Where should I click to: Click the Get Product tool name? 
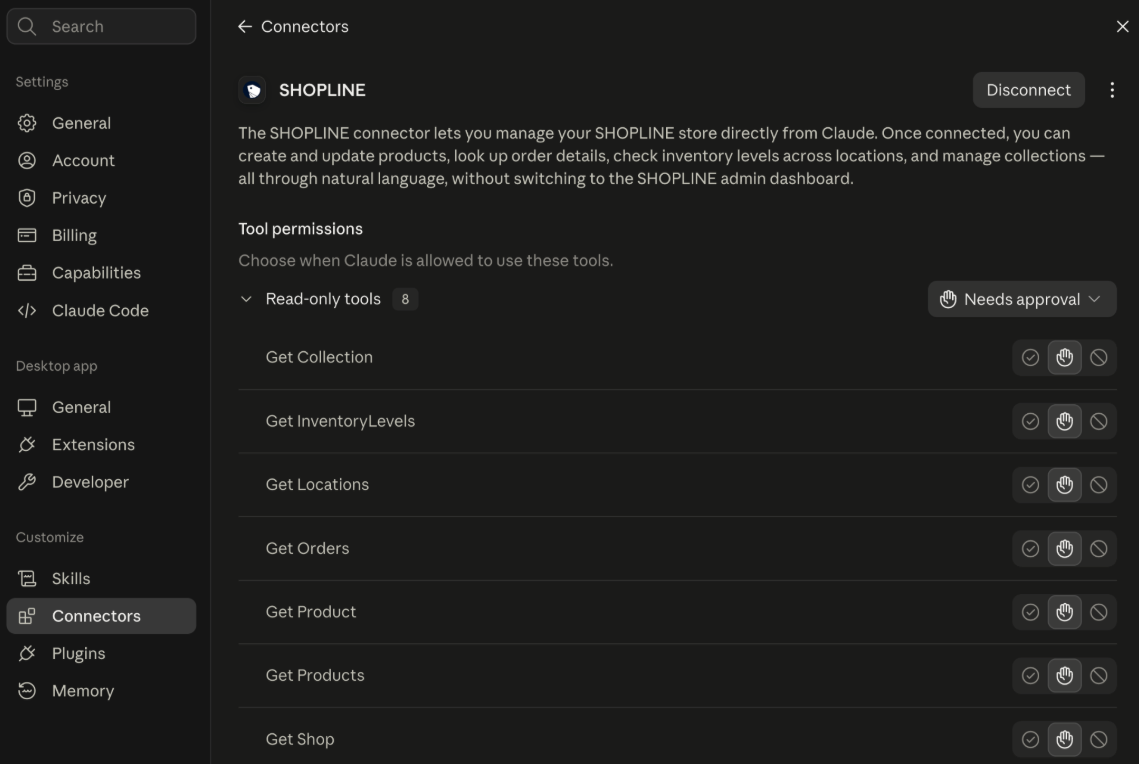311,612
